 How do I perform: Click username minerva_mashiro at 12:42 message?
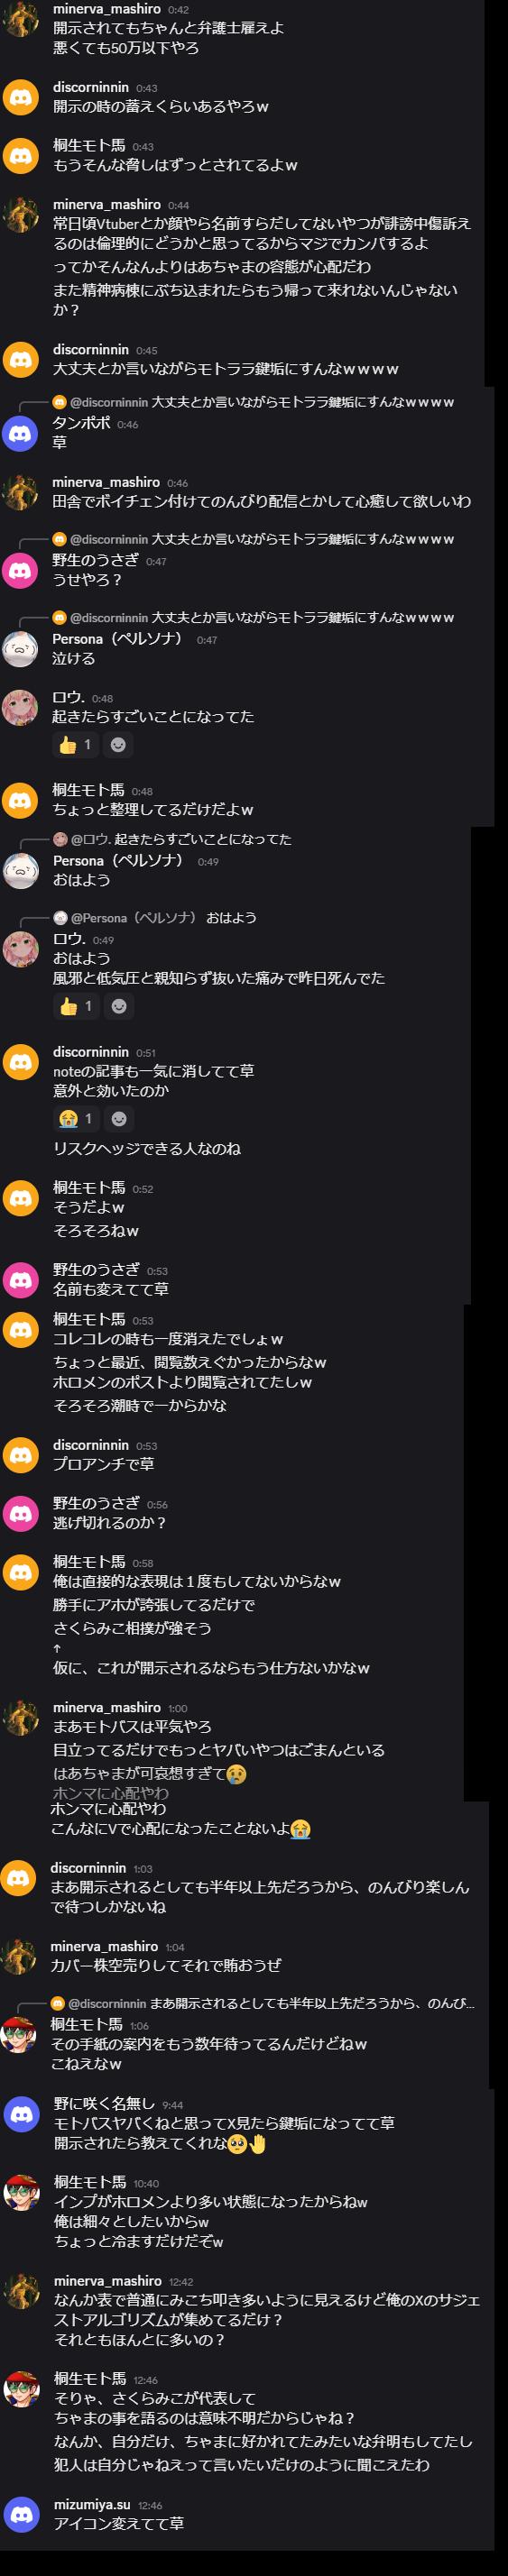(x=108, y=2280)
